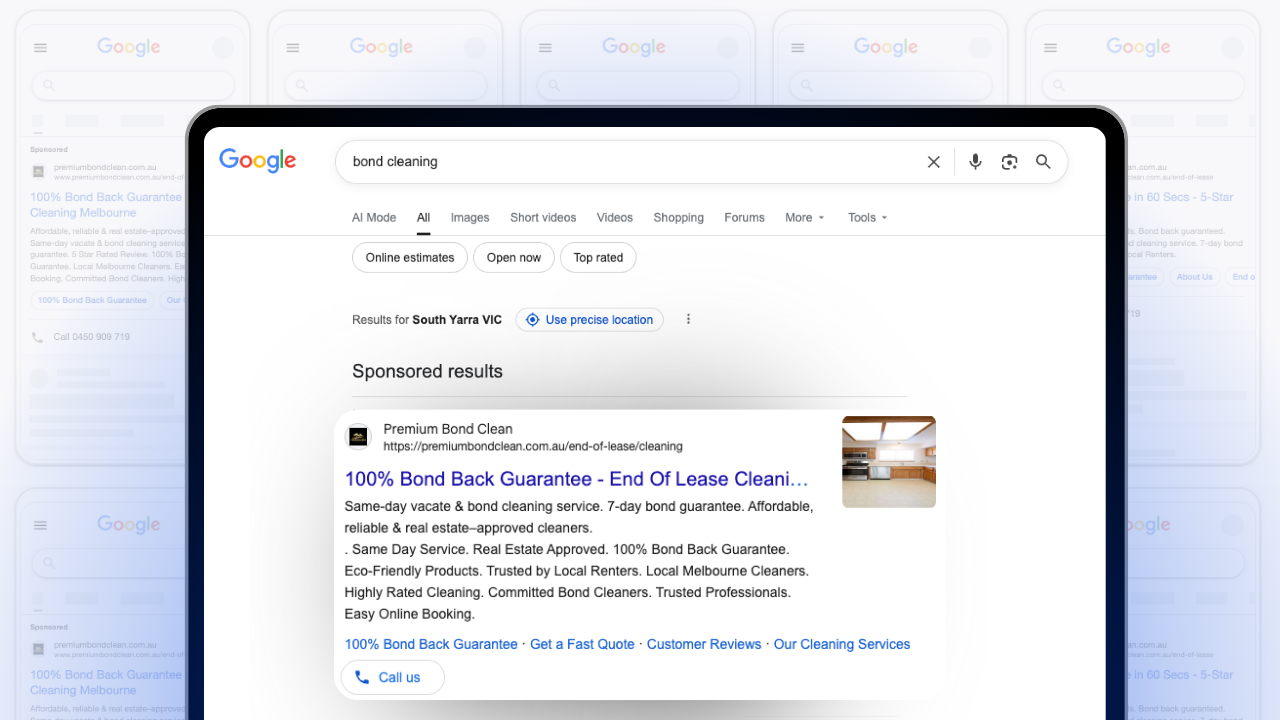1280x720 pixels.
Task: Click the South Yarra VIC location text
Action: pos(457,320)
